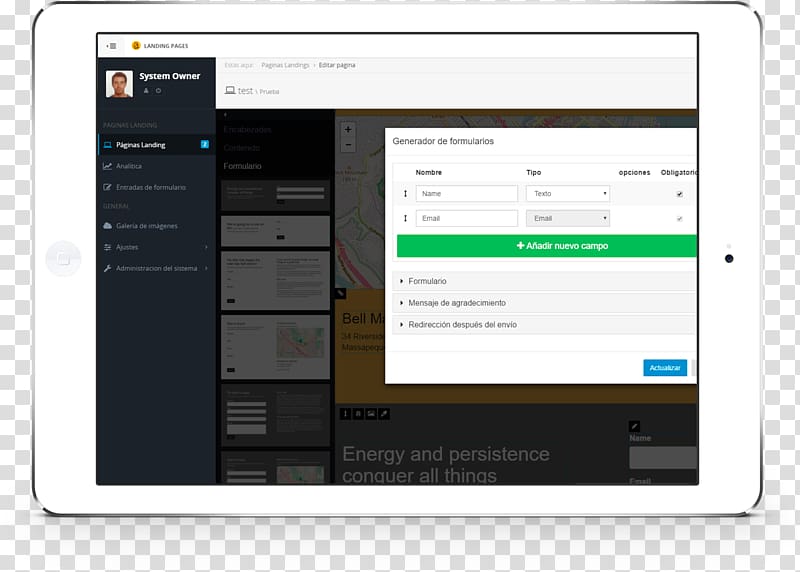Click the edit pencil icon below the map
Viewport: 800px width, 572px height.
(x=340, y=294)
